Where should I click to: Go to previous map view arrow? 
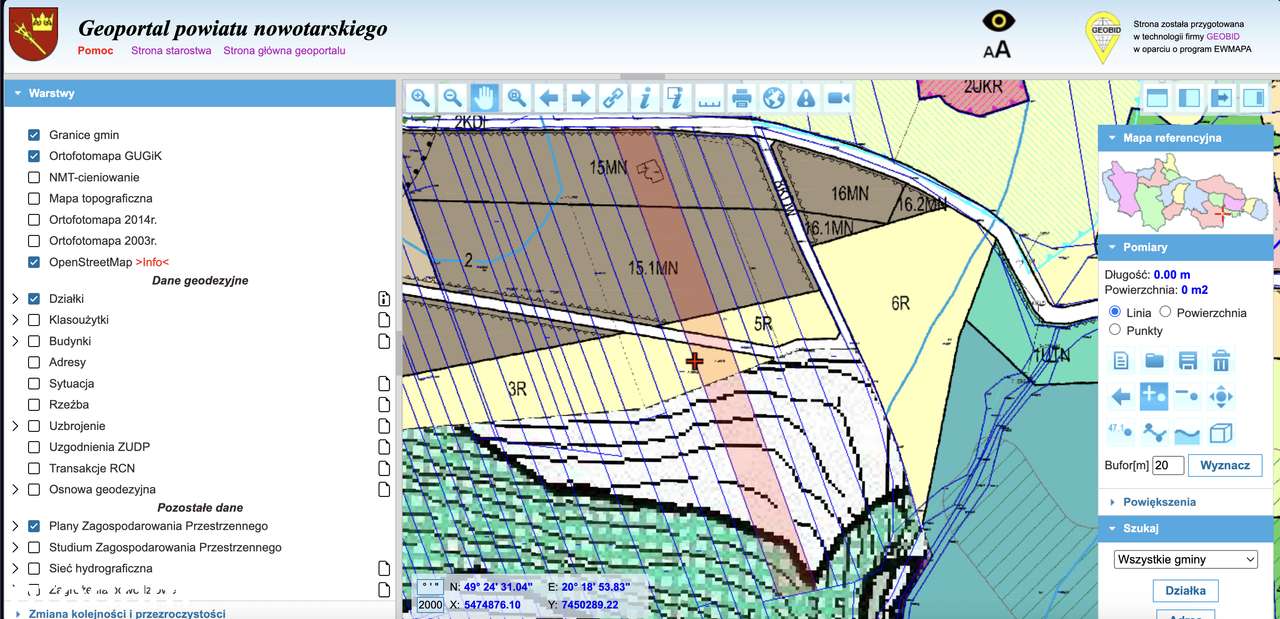pyautogui.click(x=548, y=98)
